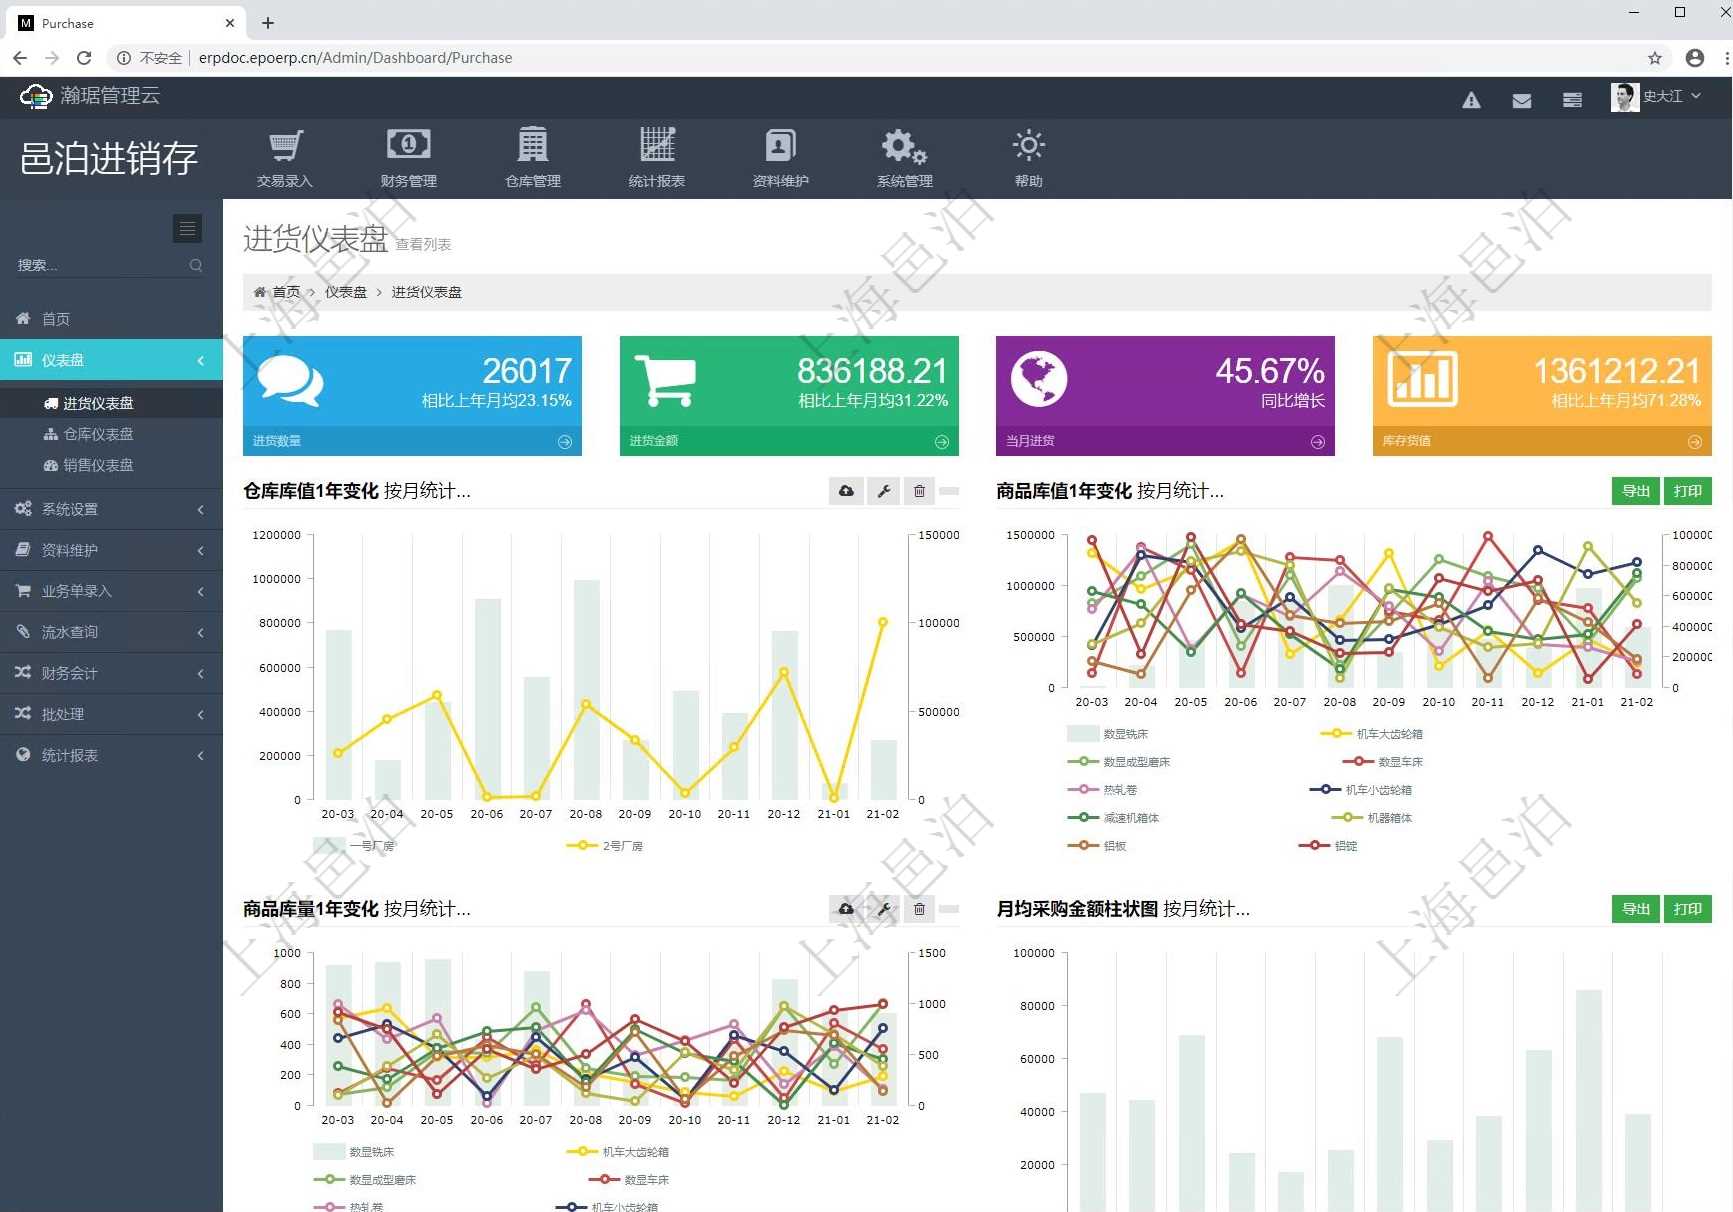1733x1212 pixels.
Task: Toggle the sidebar collapse hamburger button
Action: pyautogui.click(x=187, y=228)
